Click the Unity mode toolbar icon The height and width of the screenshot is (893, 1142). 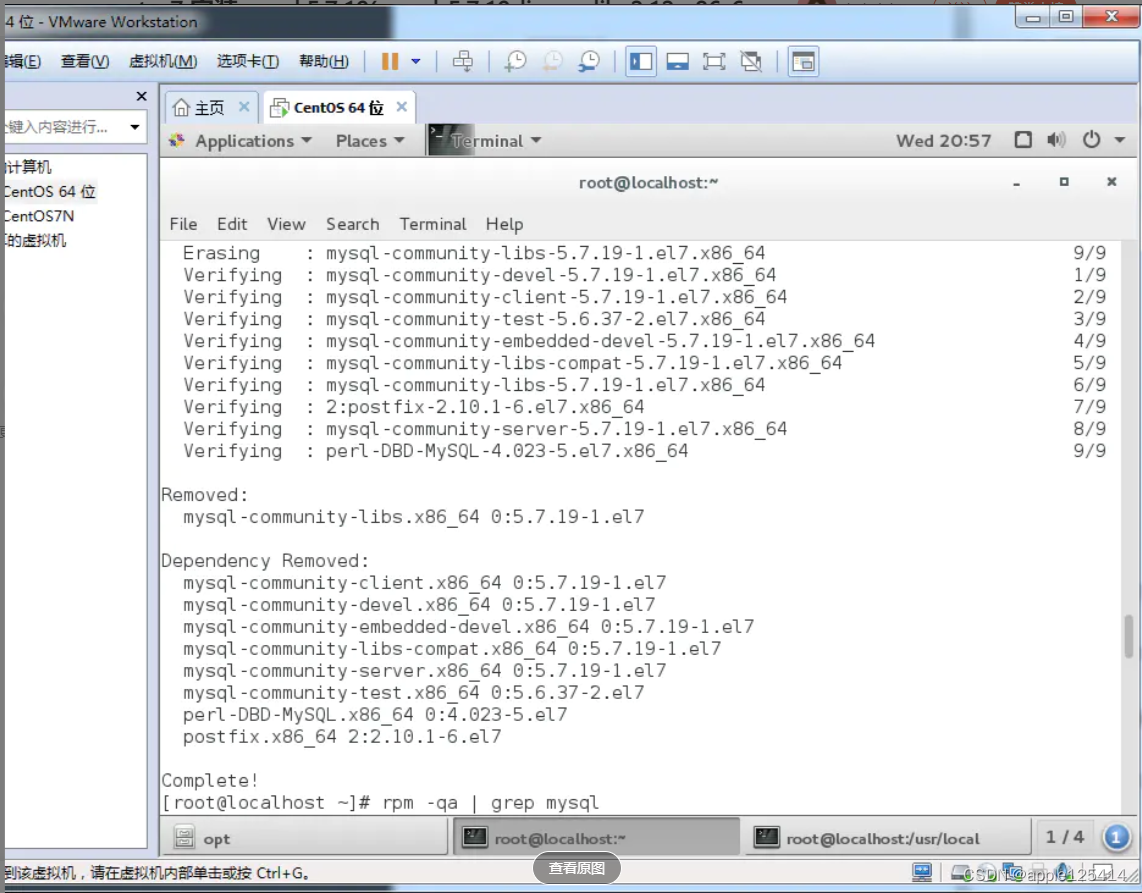pyautogui.click(x=750, y=61)
